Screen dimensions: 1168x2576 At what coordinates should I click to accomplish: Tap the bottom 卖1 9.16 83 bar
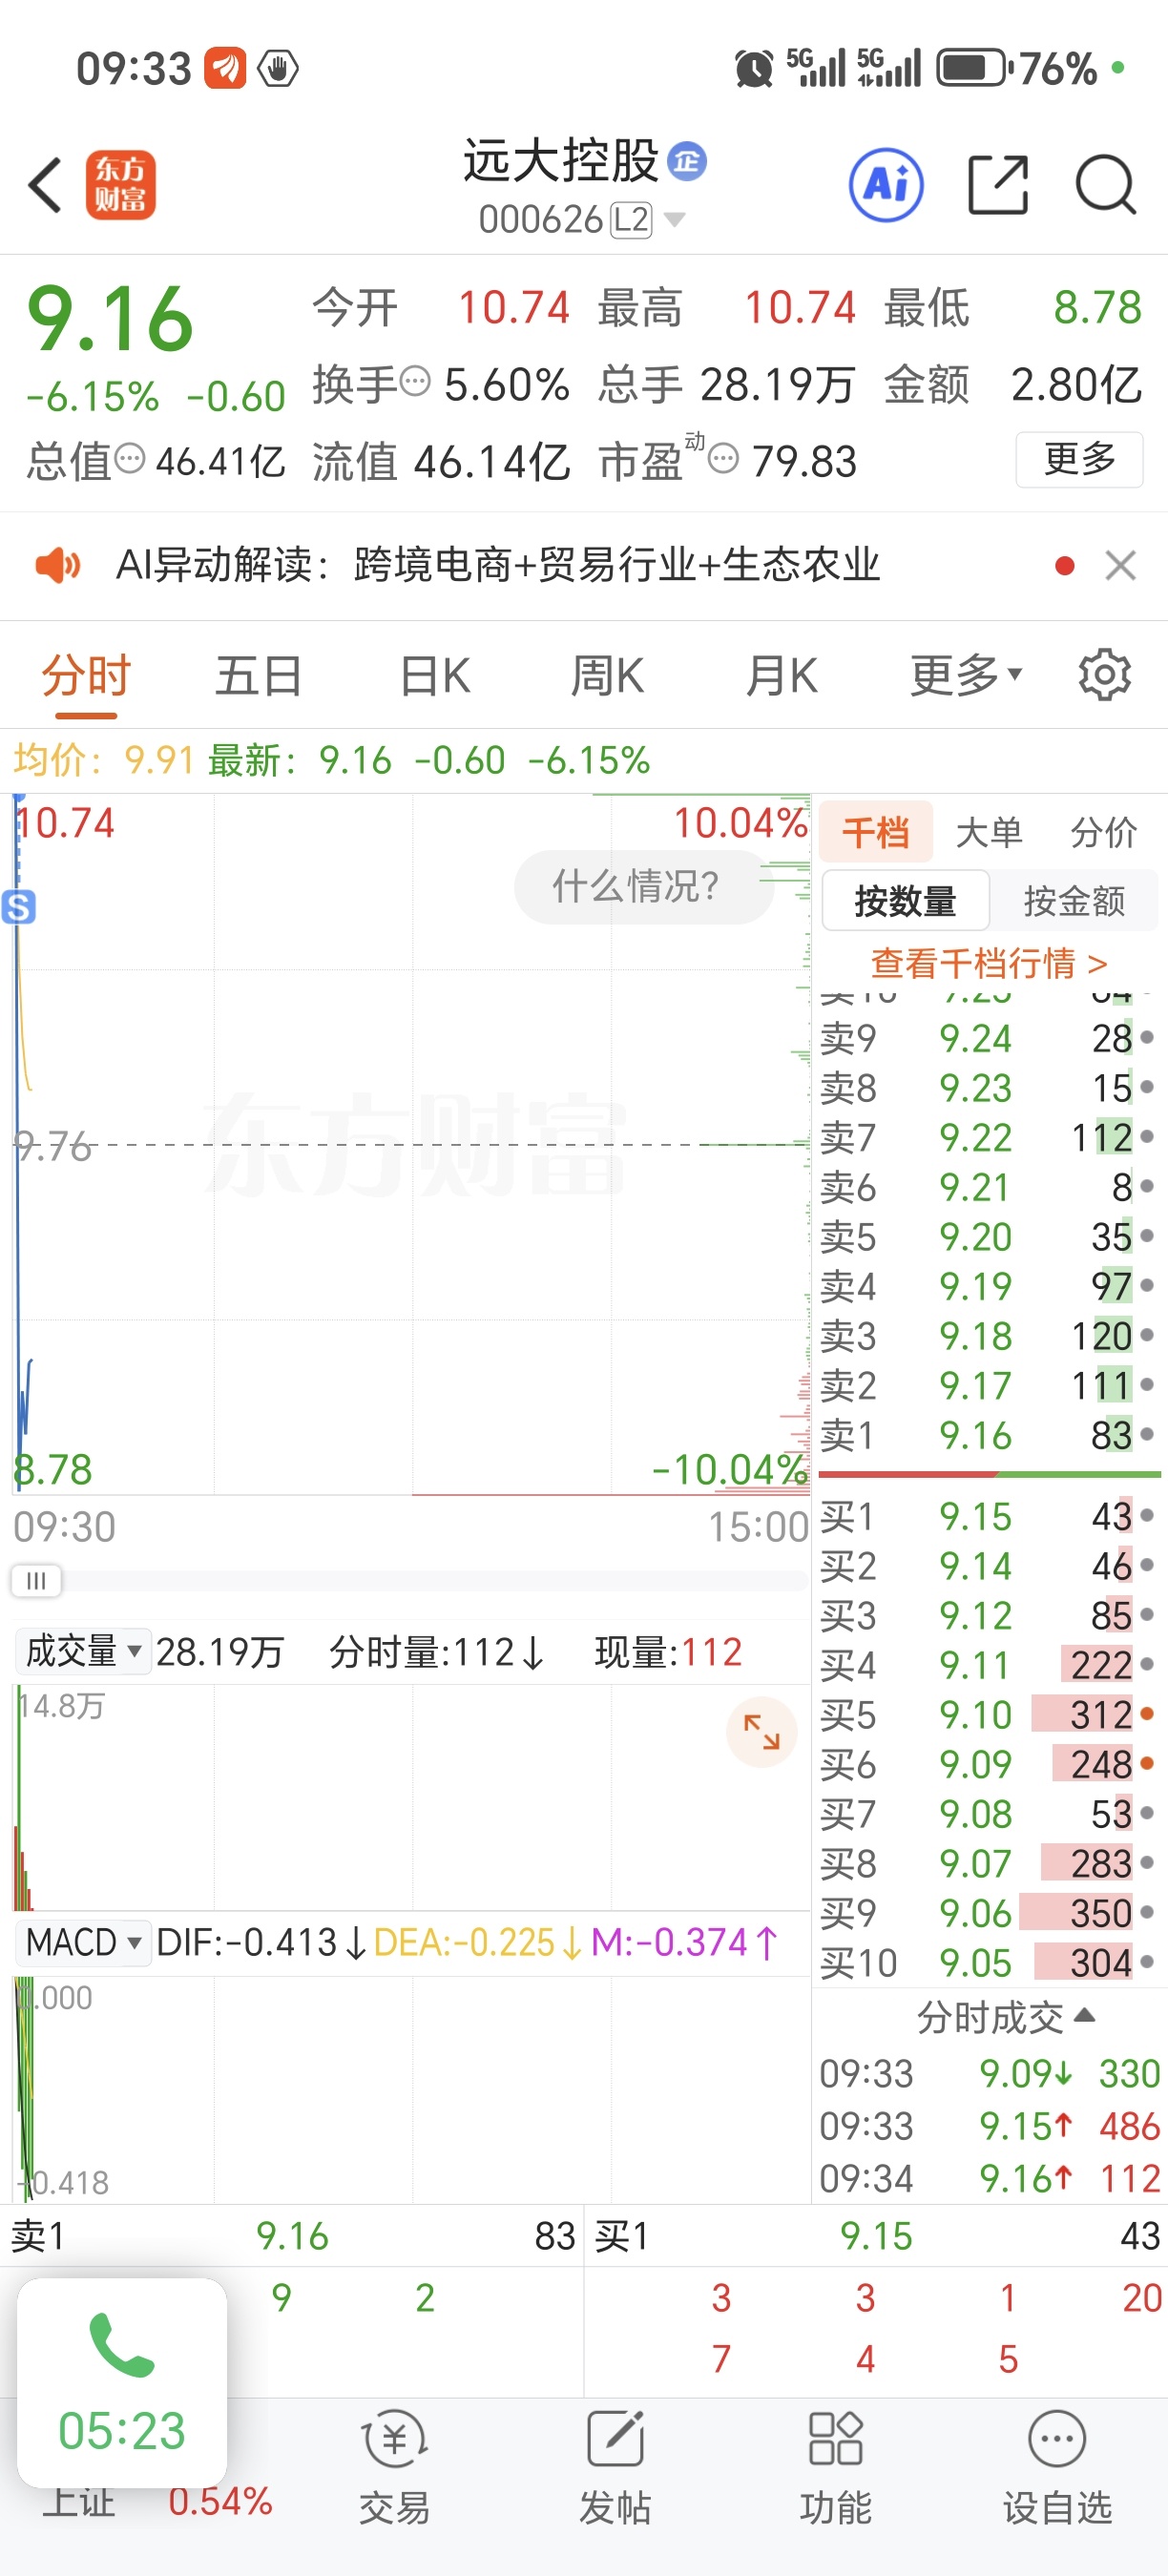tap(292, 2236)
